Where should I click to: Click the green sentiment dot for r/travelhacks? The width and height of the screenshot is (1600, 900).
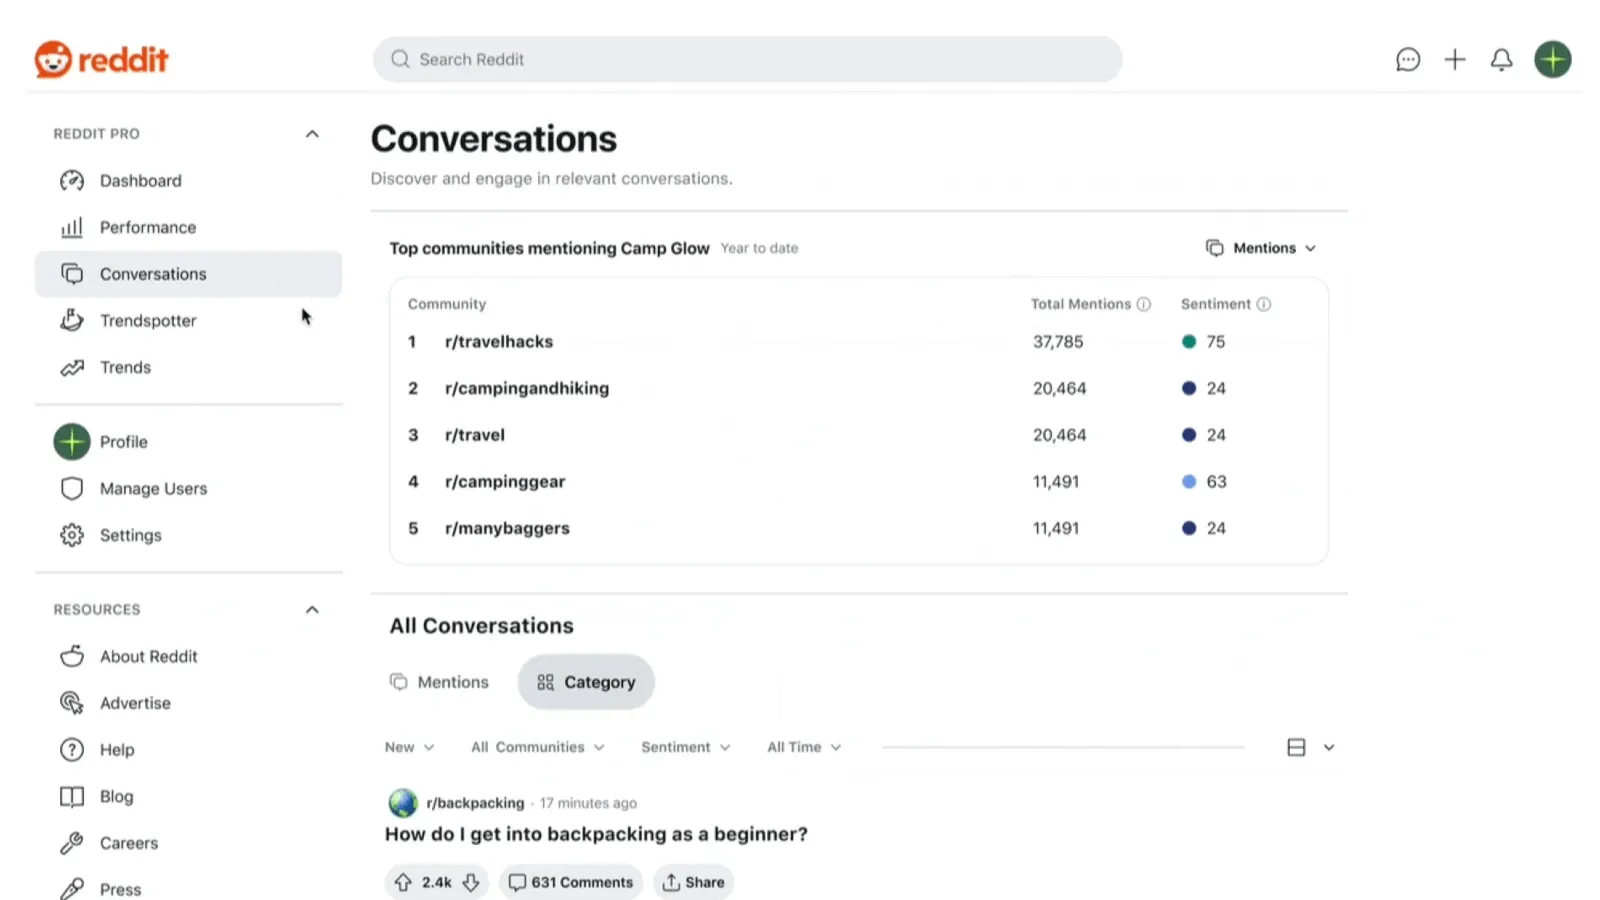(1189, 342)
